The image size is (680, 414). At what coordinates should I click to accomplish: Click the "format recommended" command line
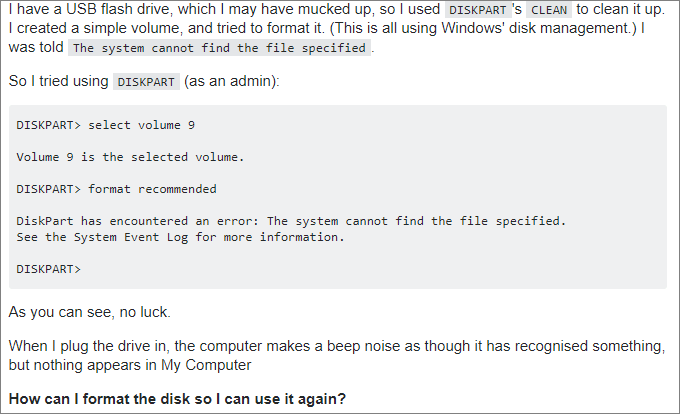[x=116, y=189]
